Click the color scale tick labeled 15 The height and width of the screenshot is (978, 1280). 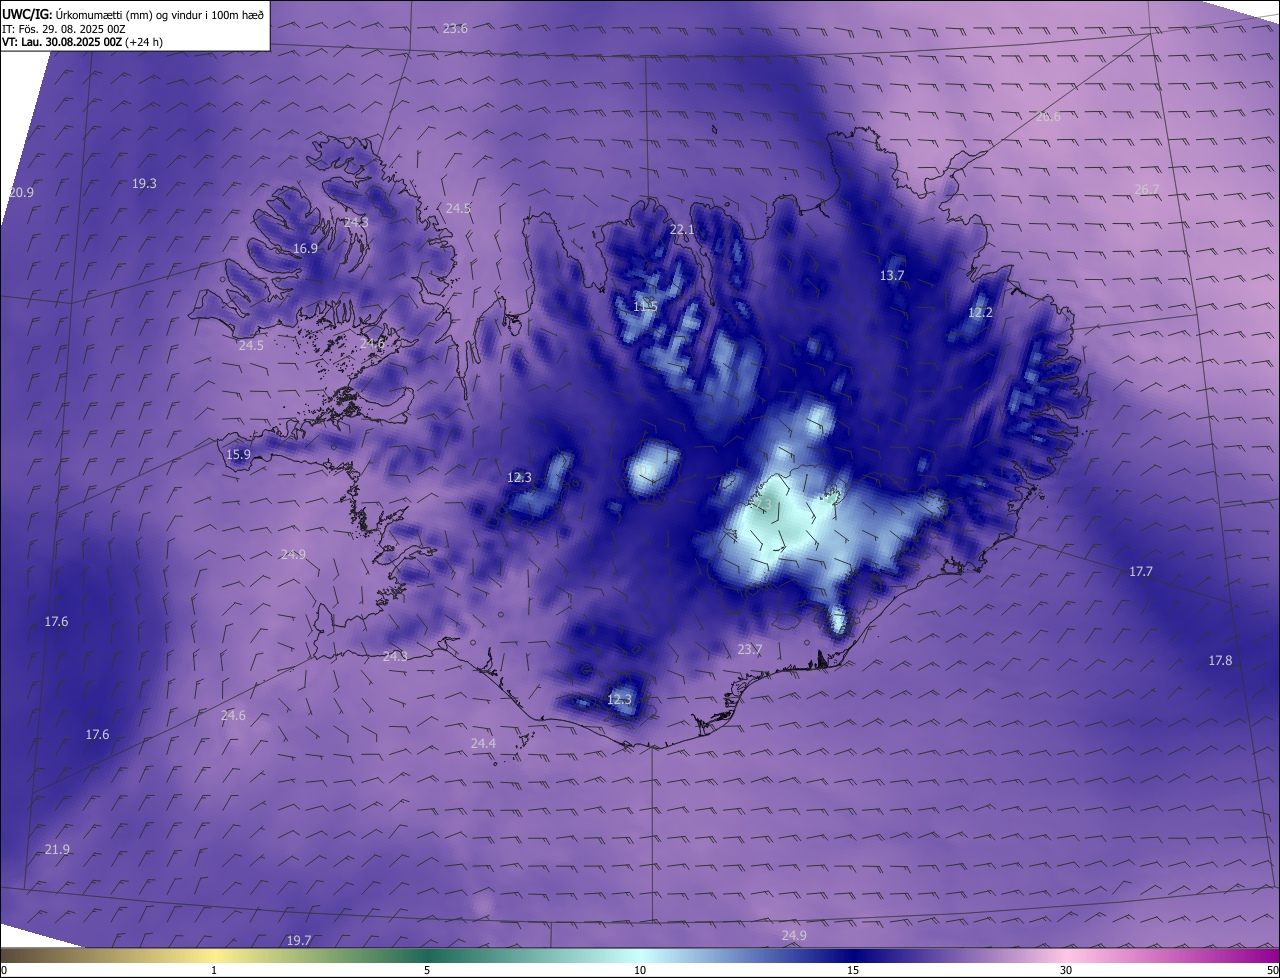[x=853, y=970]
